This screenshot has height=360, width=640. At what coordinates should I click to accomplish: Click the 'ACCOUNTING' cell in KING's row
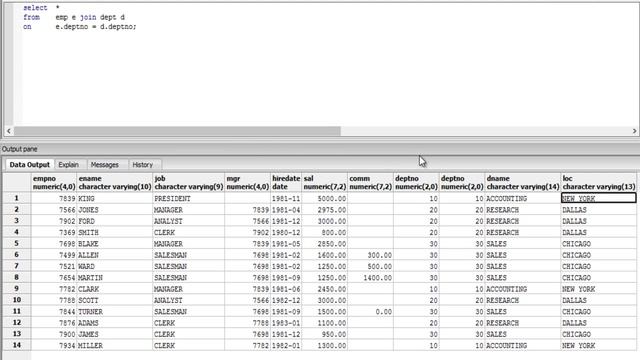click(x=523, y=198)
